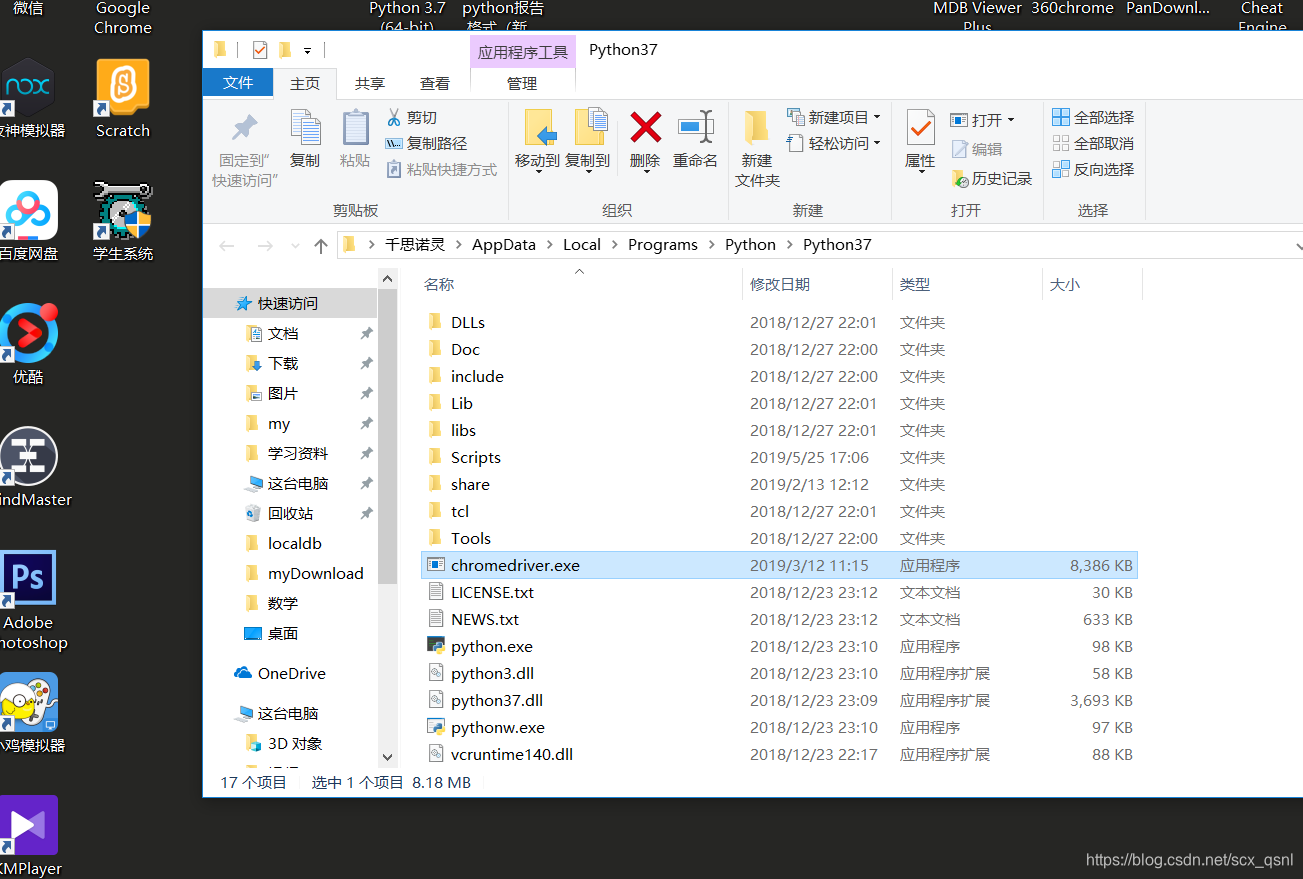Open the Move to (移动到) menu
Screen dimensions: 1303x879
[538, 140]
